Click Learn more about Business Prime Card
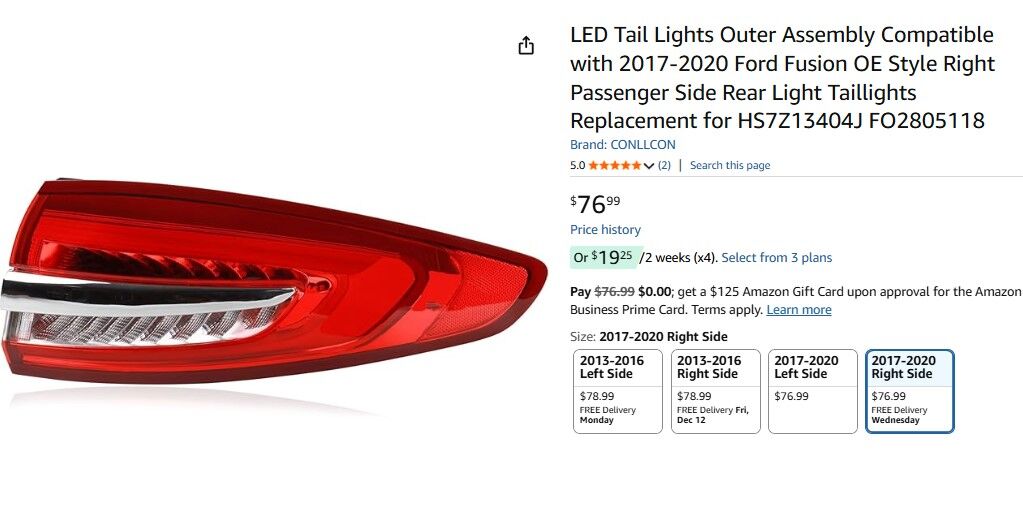 click(798, 310)
